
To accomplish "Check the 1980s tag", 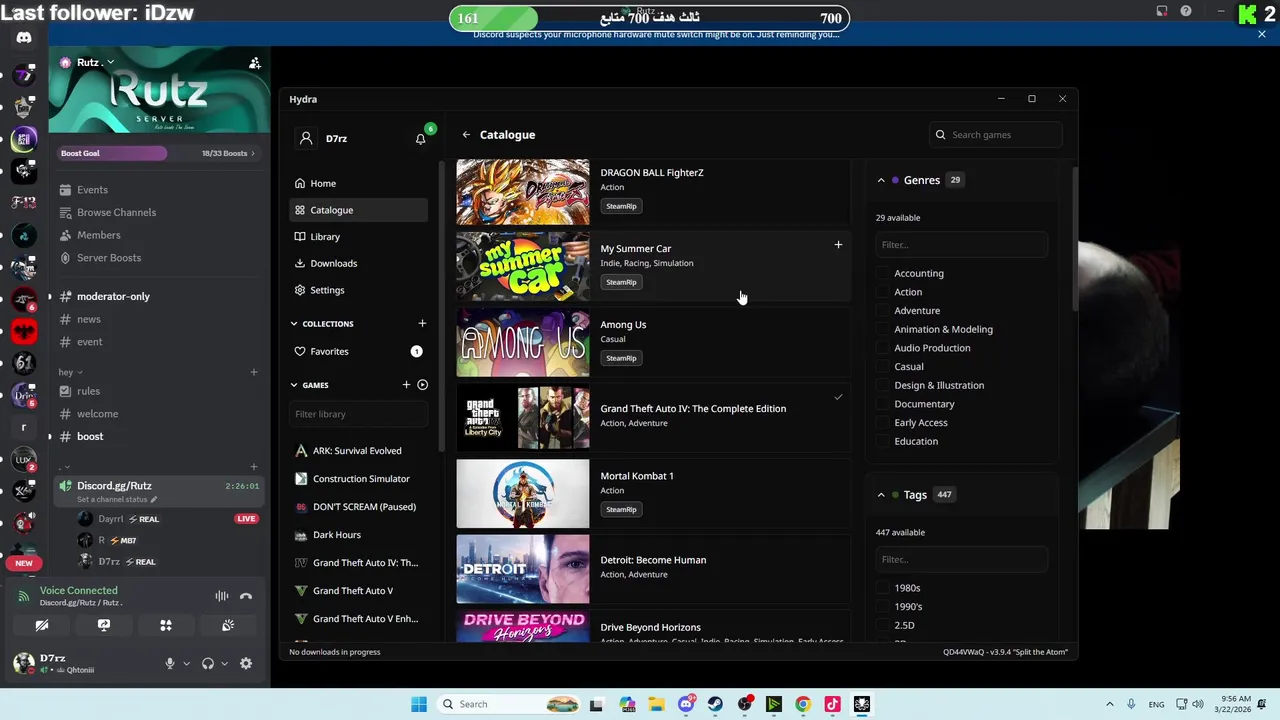I will (883, 588).
